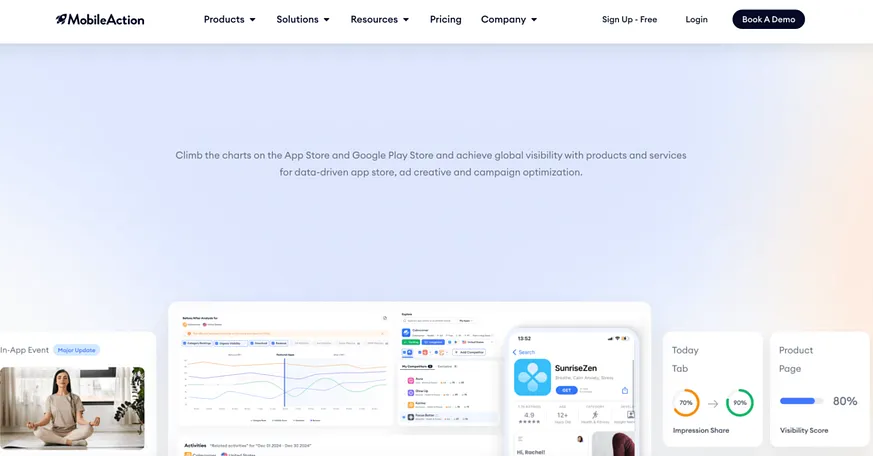Dismiss the orange warning banner in chart
Viewport: 873px width, 456px height.
coord(382,334)
